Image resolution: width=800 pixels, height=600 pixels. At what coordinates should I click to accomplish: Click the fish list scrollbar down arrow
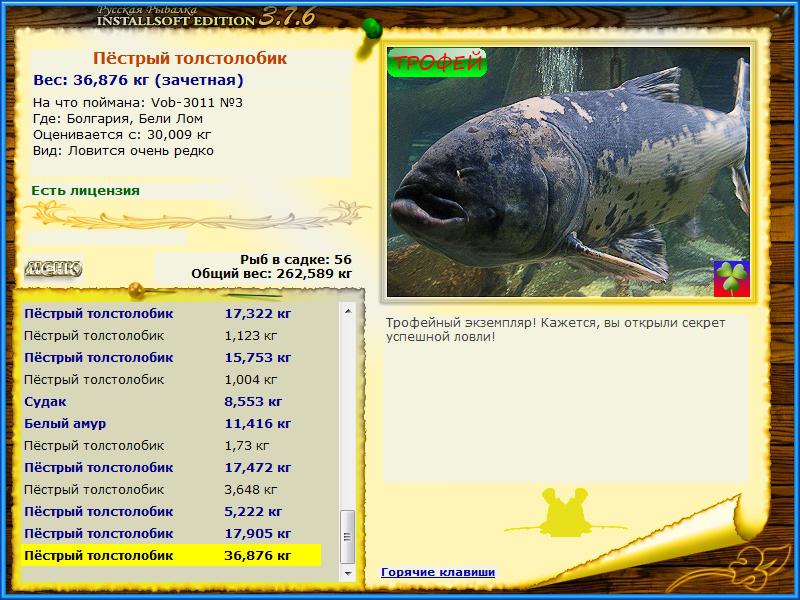(348, 573)
